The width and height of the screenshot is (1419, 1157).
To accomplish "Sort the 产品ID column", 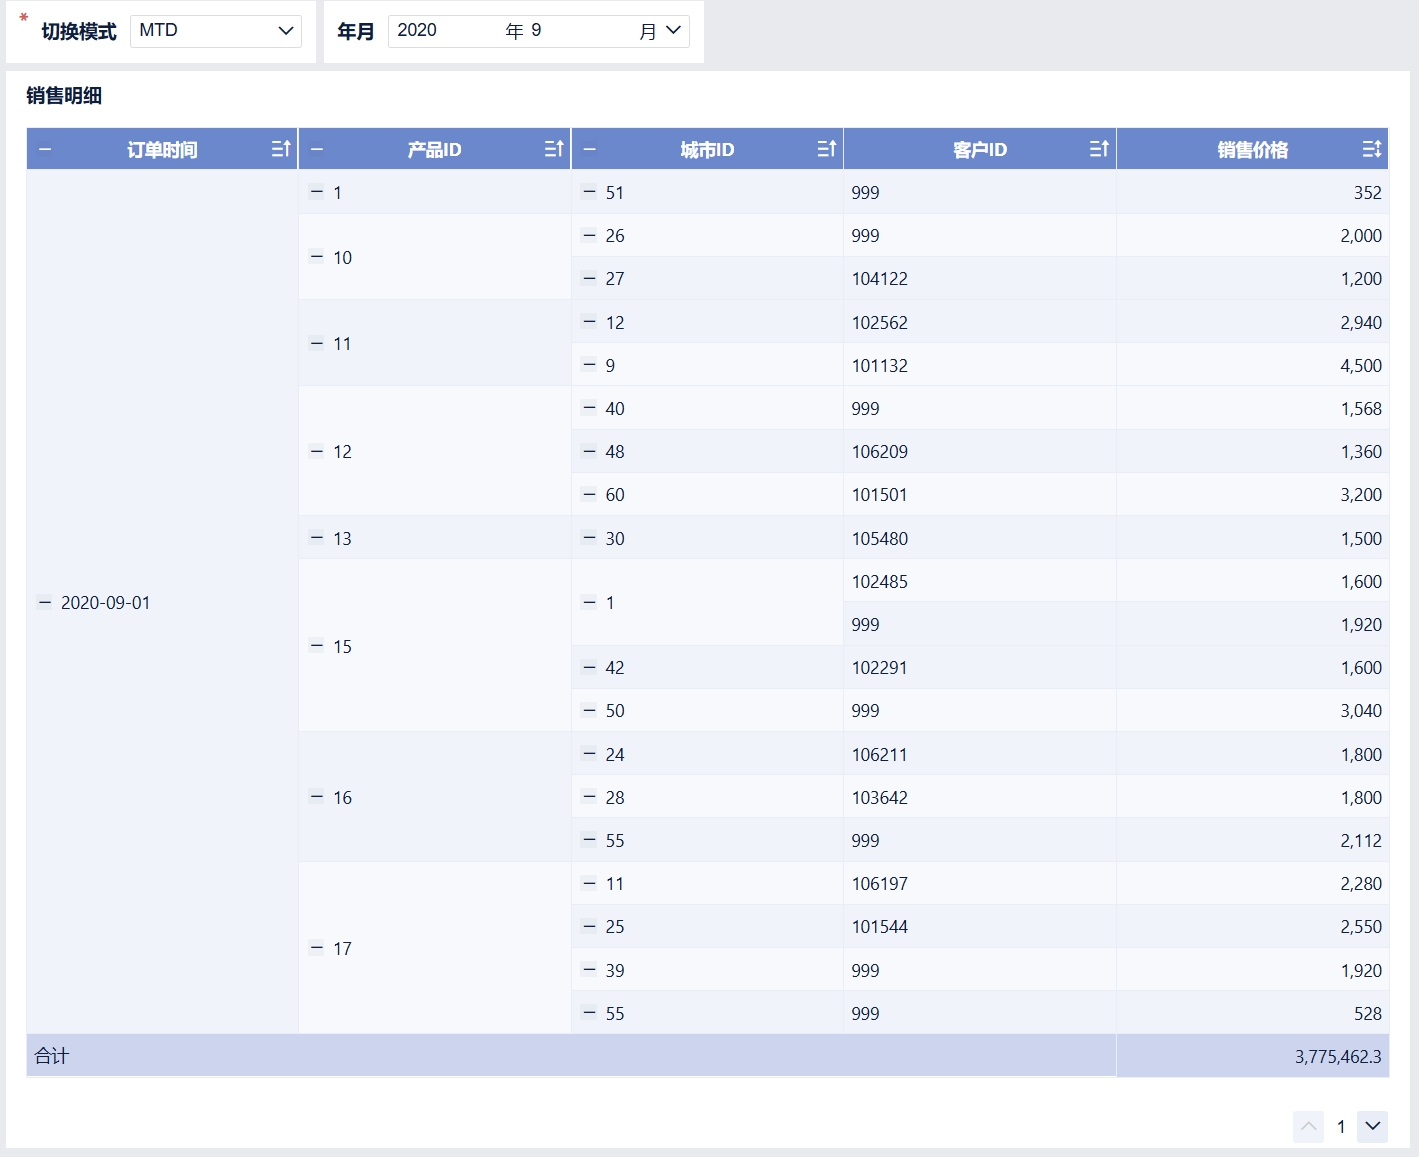I will point(554,149).
